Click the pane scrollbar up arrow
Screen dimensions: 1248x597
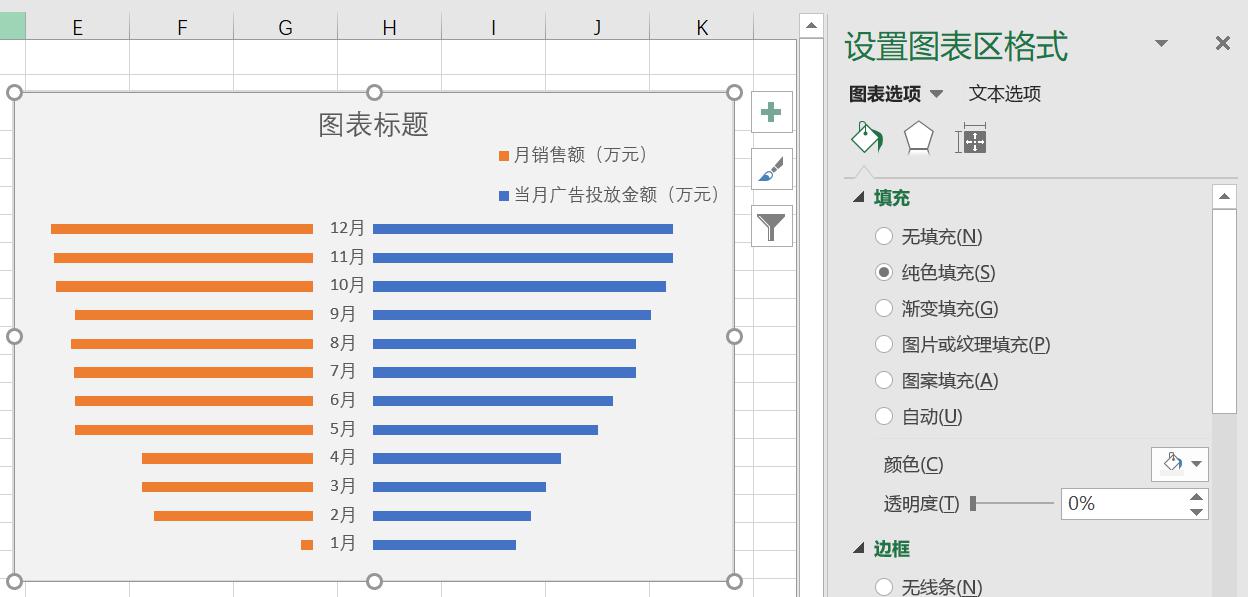pos(1225,197)
